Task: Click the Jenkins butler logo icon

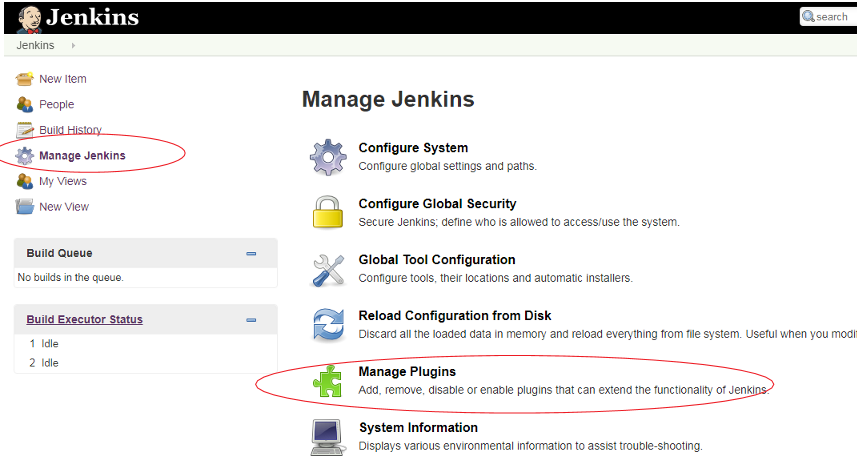Action: coord(30,19)
